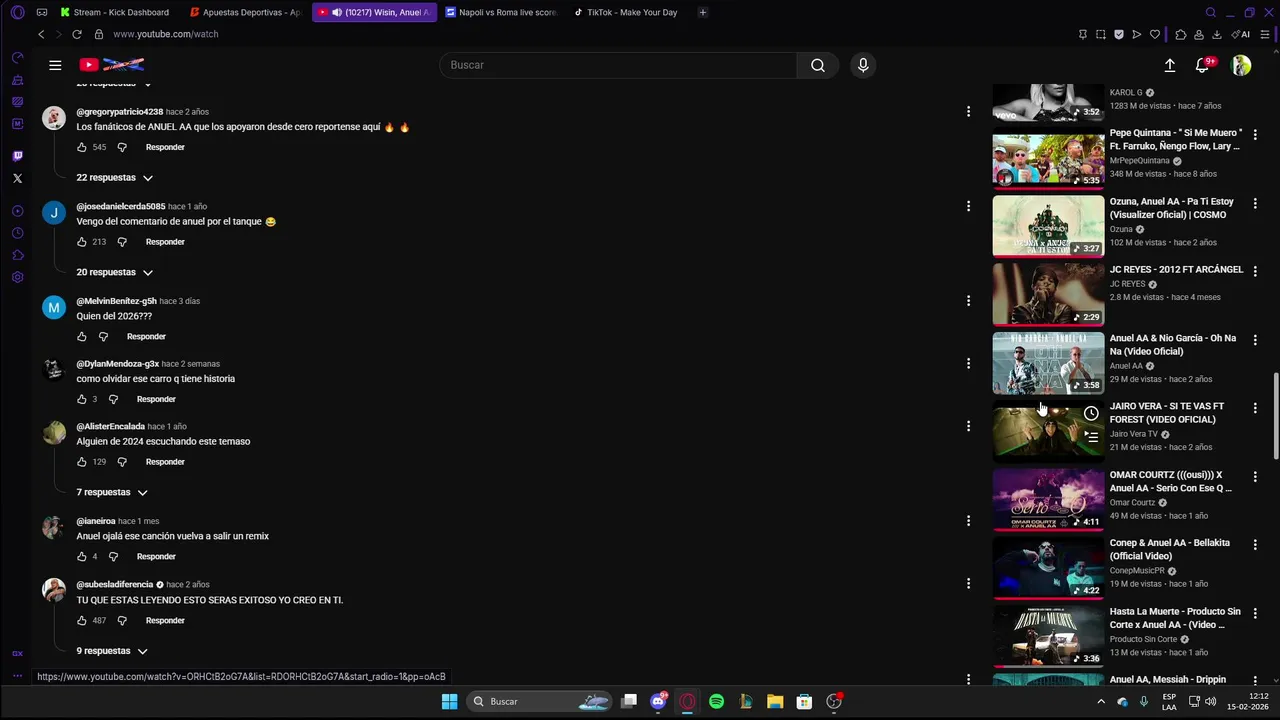
Task: Open X in the Opera sidebar
Action: tap(17, 178)
